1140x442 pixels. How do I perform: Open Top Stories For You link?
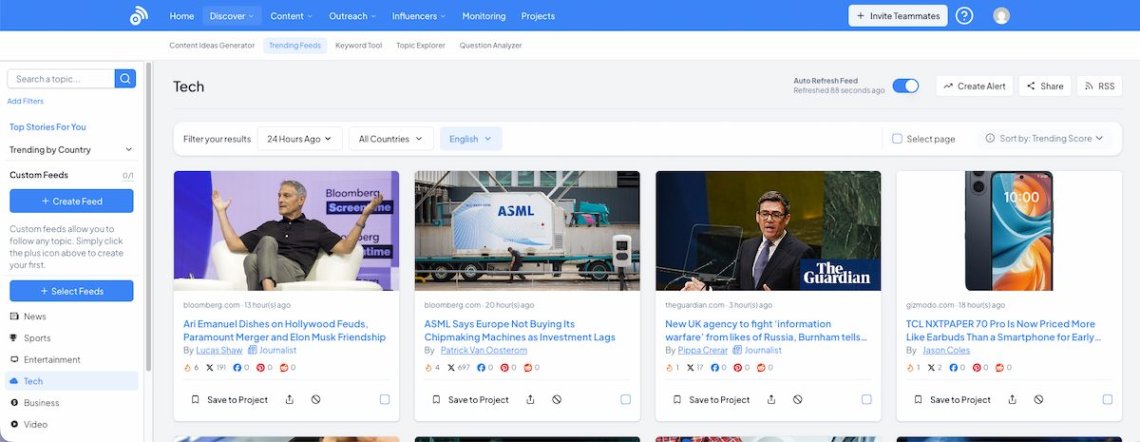47,126
